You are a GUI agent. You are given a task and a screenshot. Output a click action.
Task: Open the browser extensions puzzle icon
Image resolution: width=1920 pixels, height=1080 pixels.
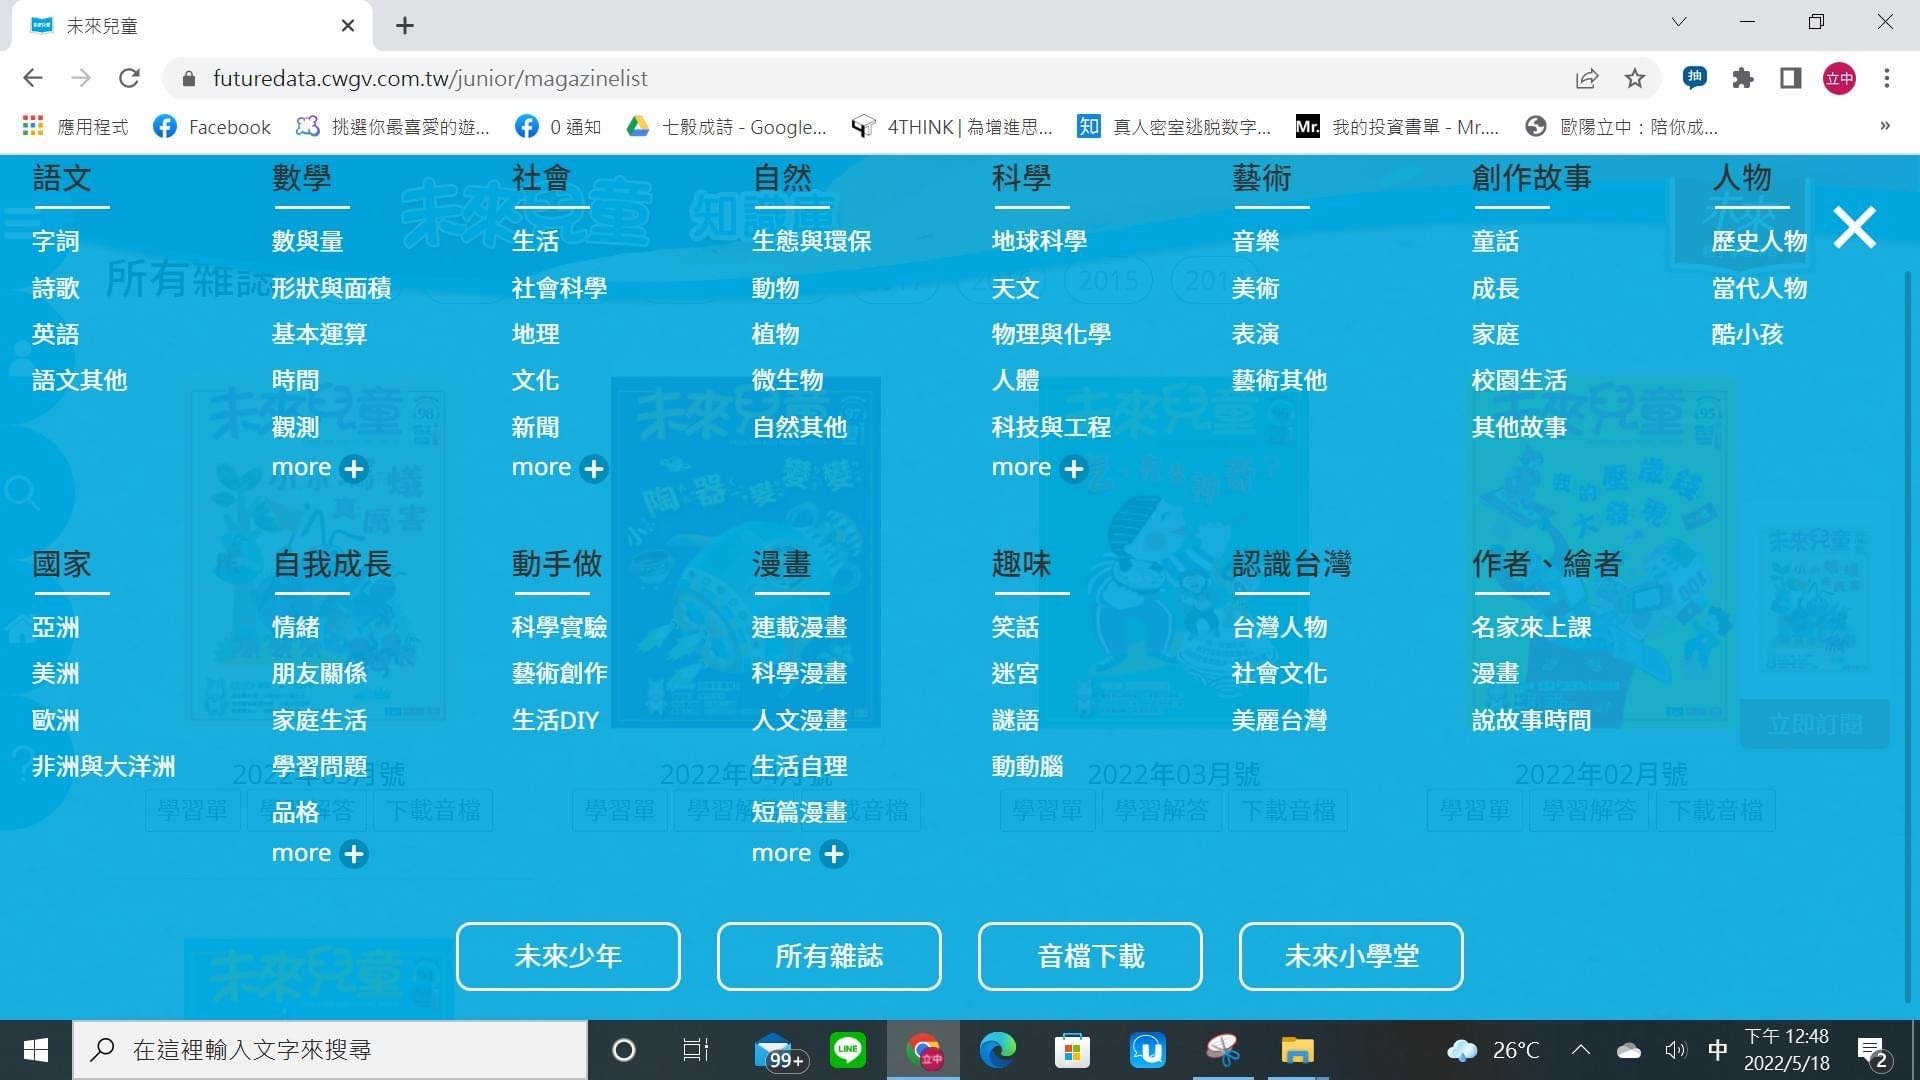tap(1743, 78)
